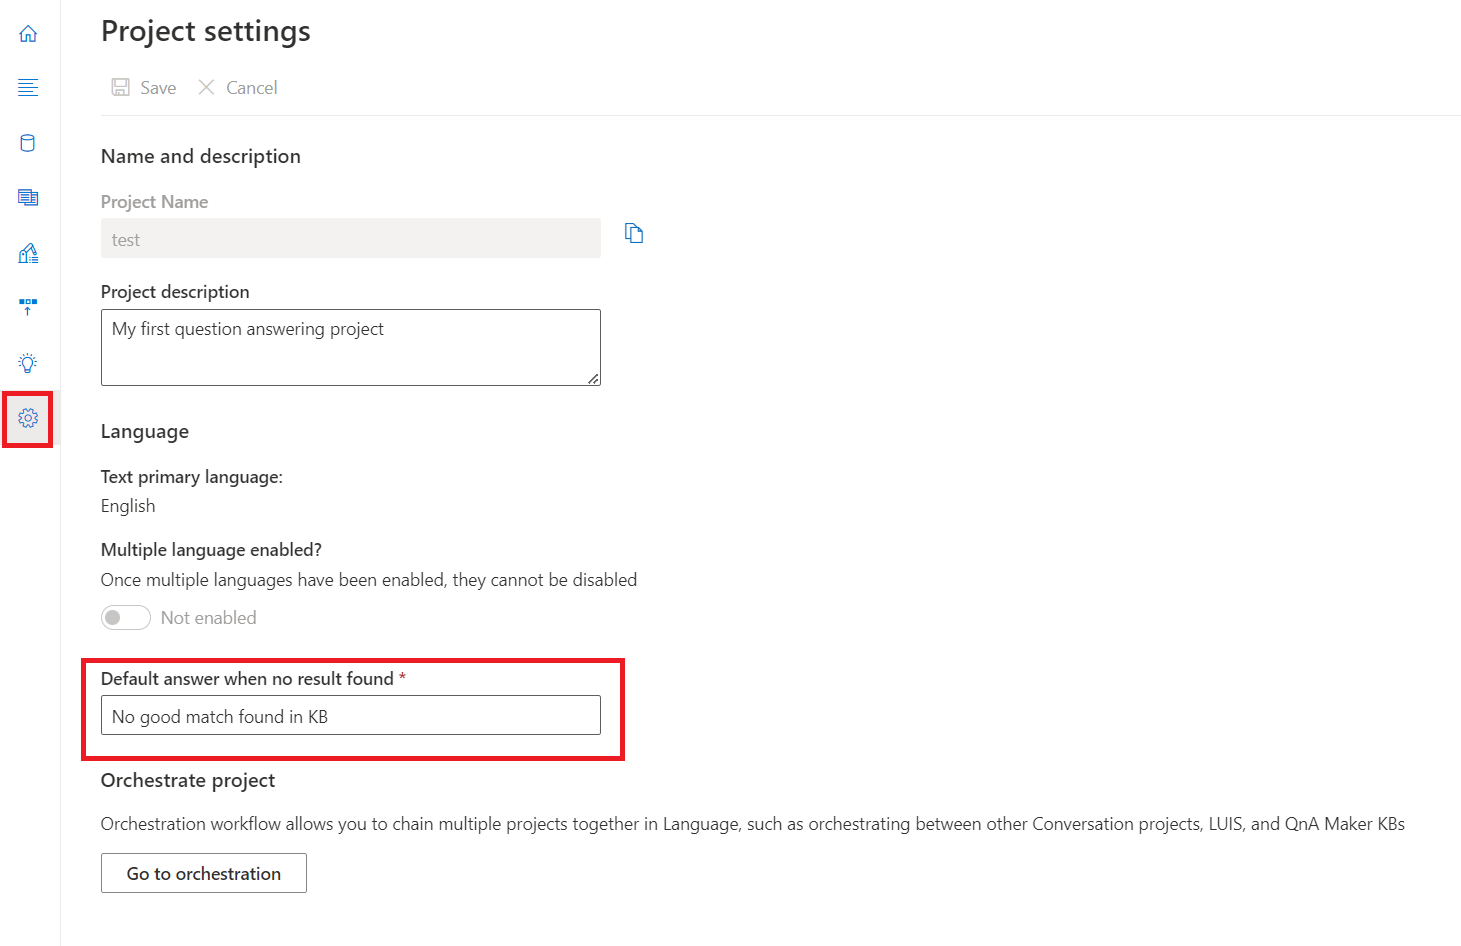Click the Project Name field
Image resolution: width=1461 pixels, height=946 pixels.
click(x=350, y=239)
